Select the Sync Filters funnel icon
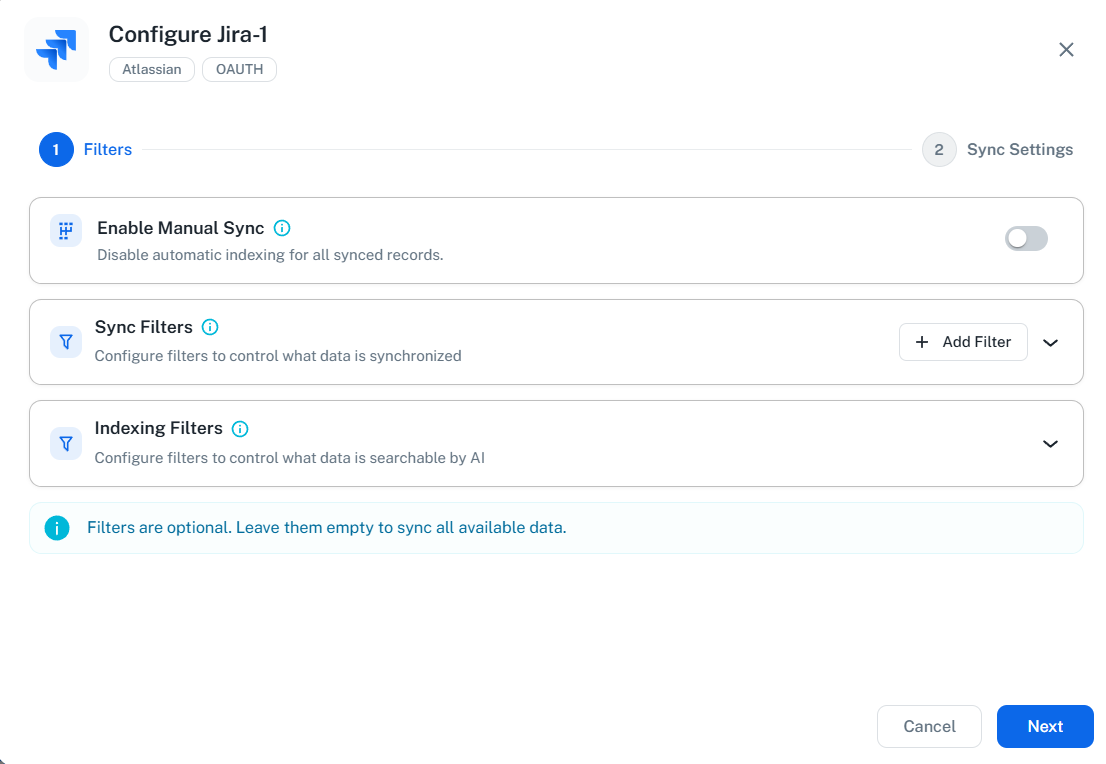The image size is (1106, 764). [x=65, y=341]
